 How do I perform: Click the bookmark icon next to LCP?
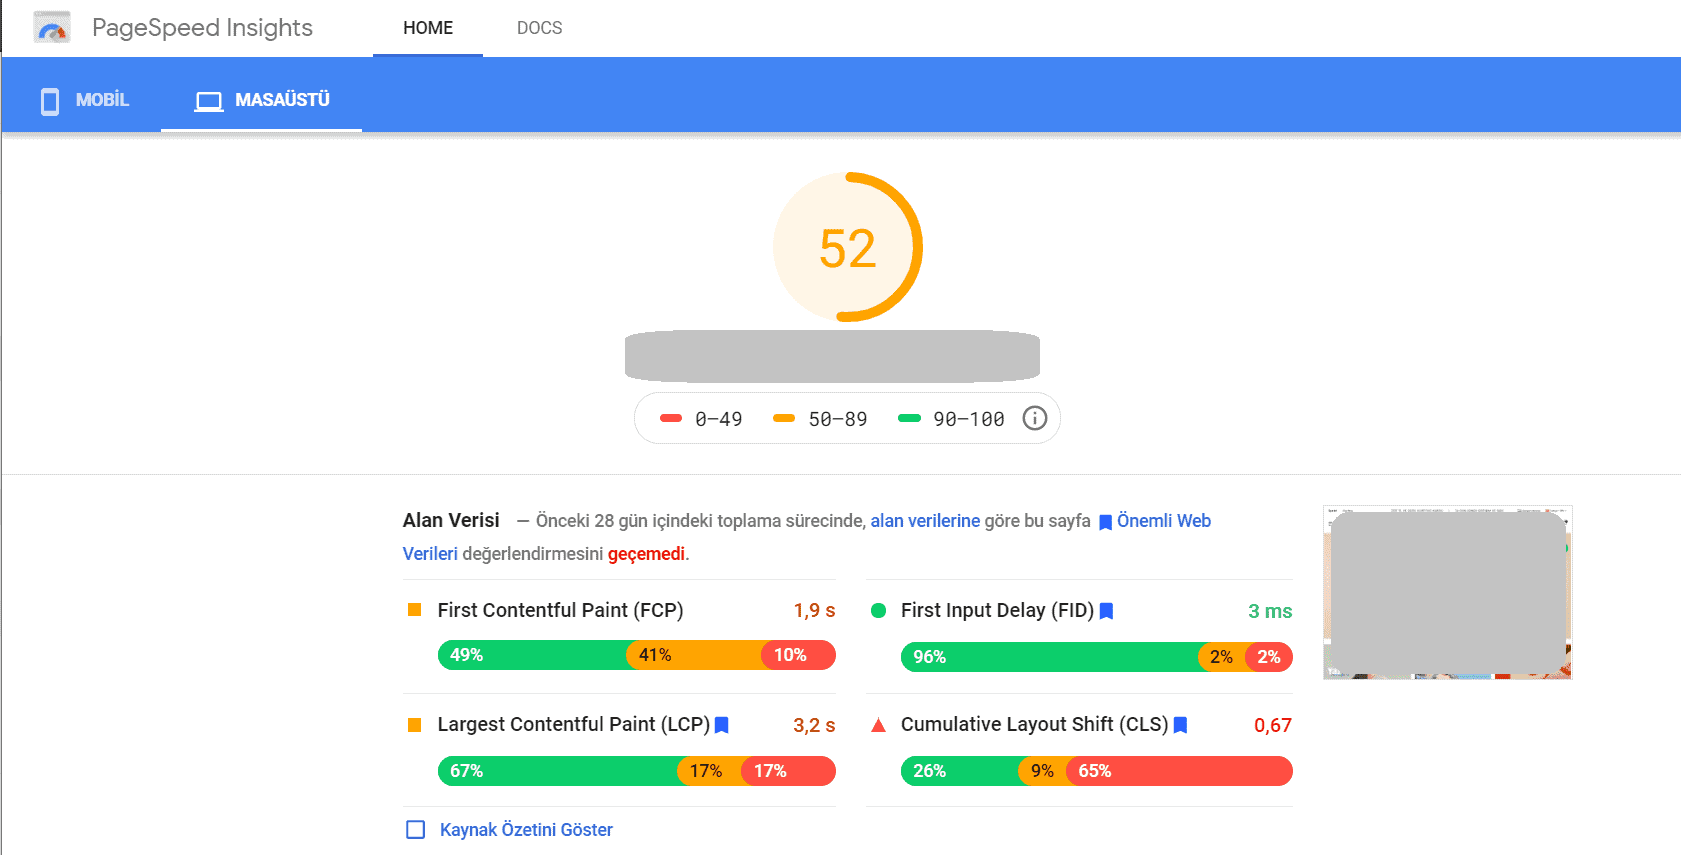722,725
